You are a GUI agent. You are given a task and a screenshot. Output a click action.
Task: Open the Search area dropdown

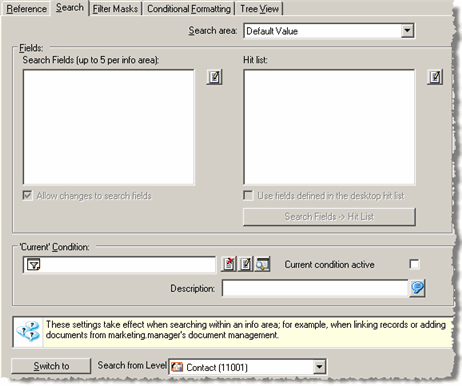[407, 31]
